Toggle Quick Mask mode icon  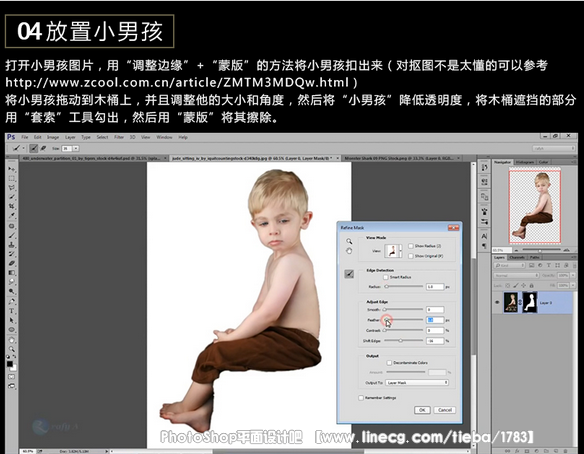(x=12, y=377)
